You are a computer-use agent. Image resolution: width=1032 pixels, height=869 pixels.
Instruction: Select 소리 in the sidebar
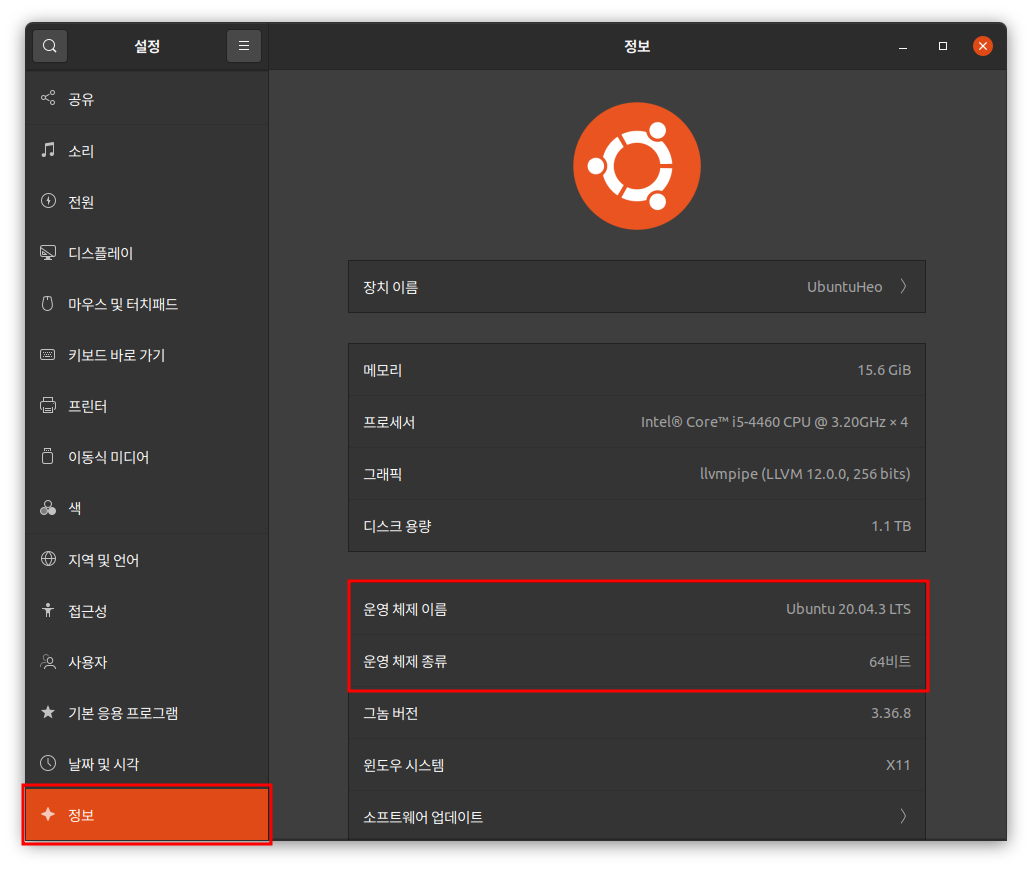pyautogui.click(x=147, y=150)
